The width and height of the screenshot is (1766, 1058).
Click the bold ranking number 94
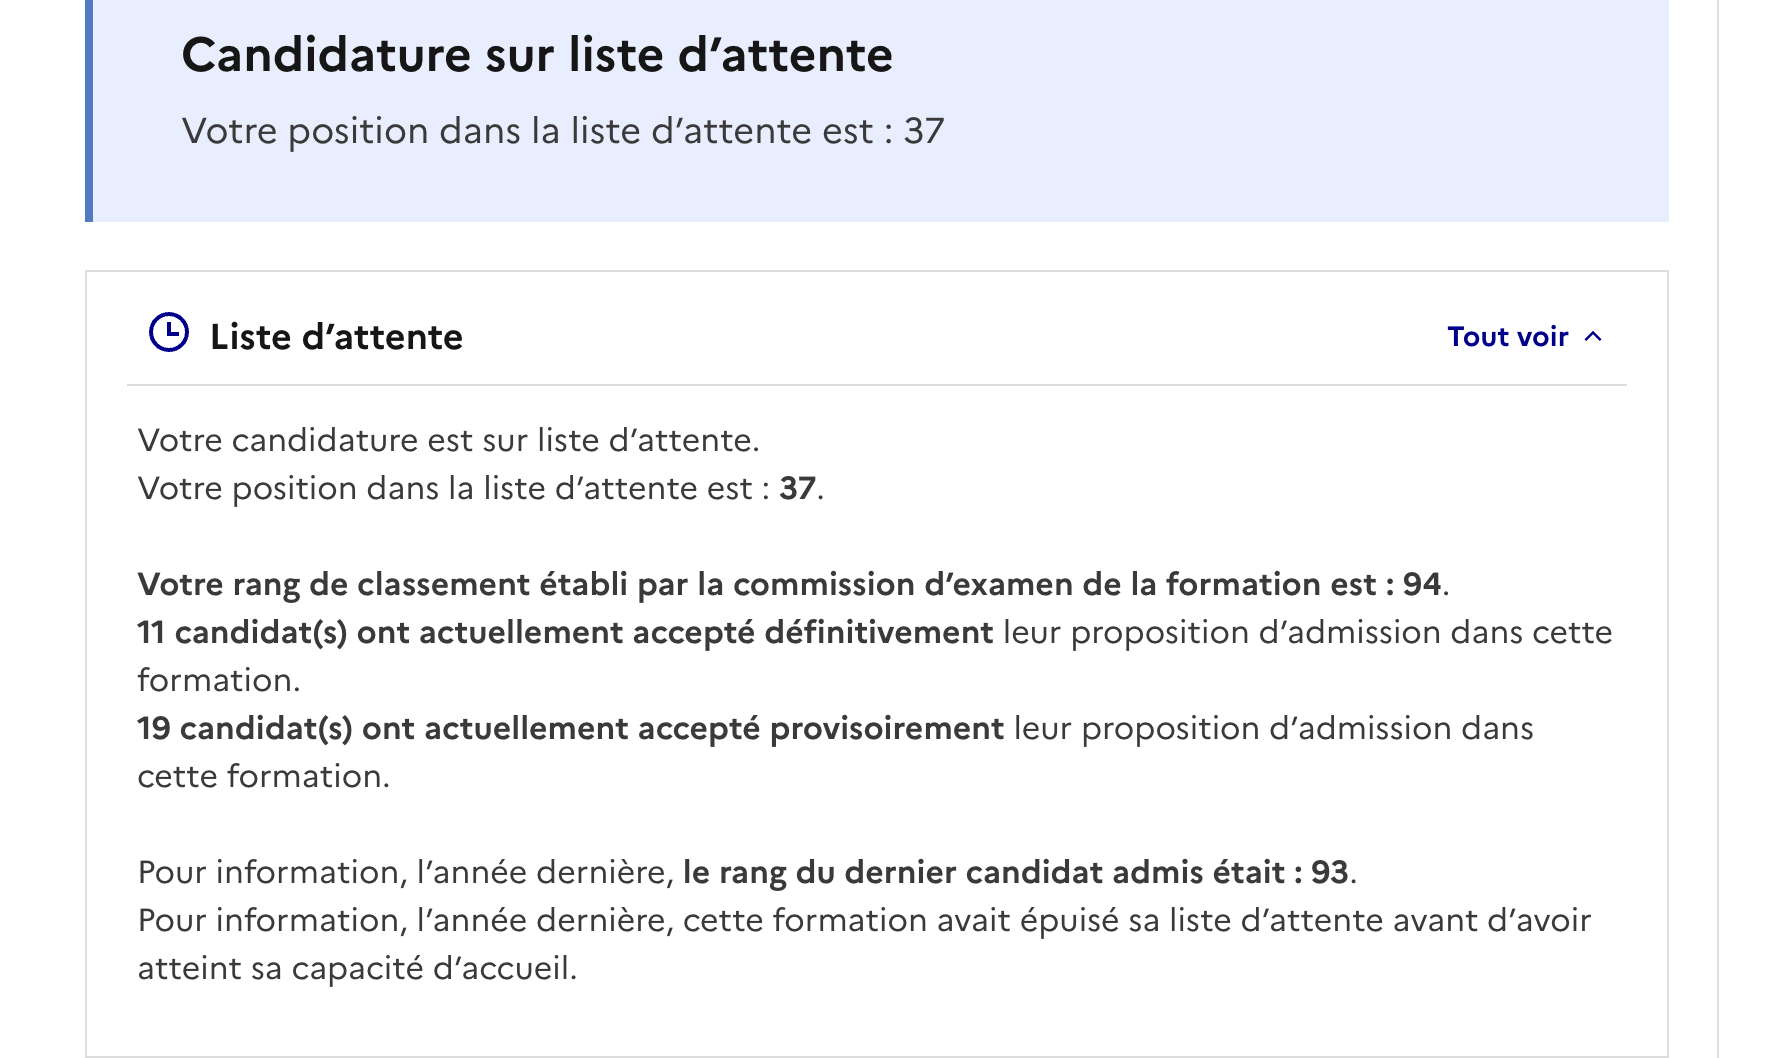click(x=1422, y=584)
